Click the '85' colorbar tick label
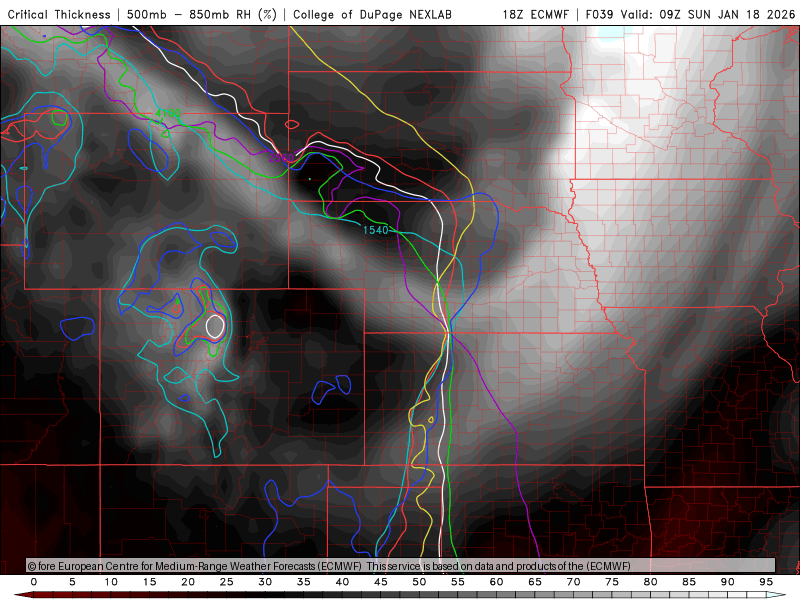The height and width of the screenshot is (600, 800). point(689,582)
